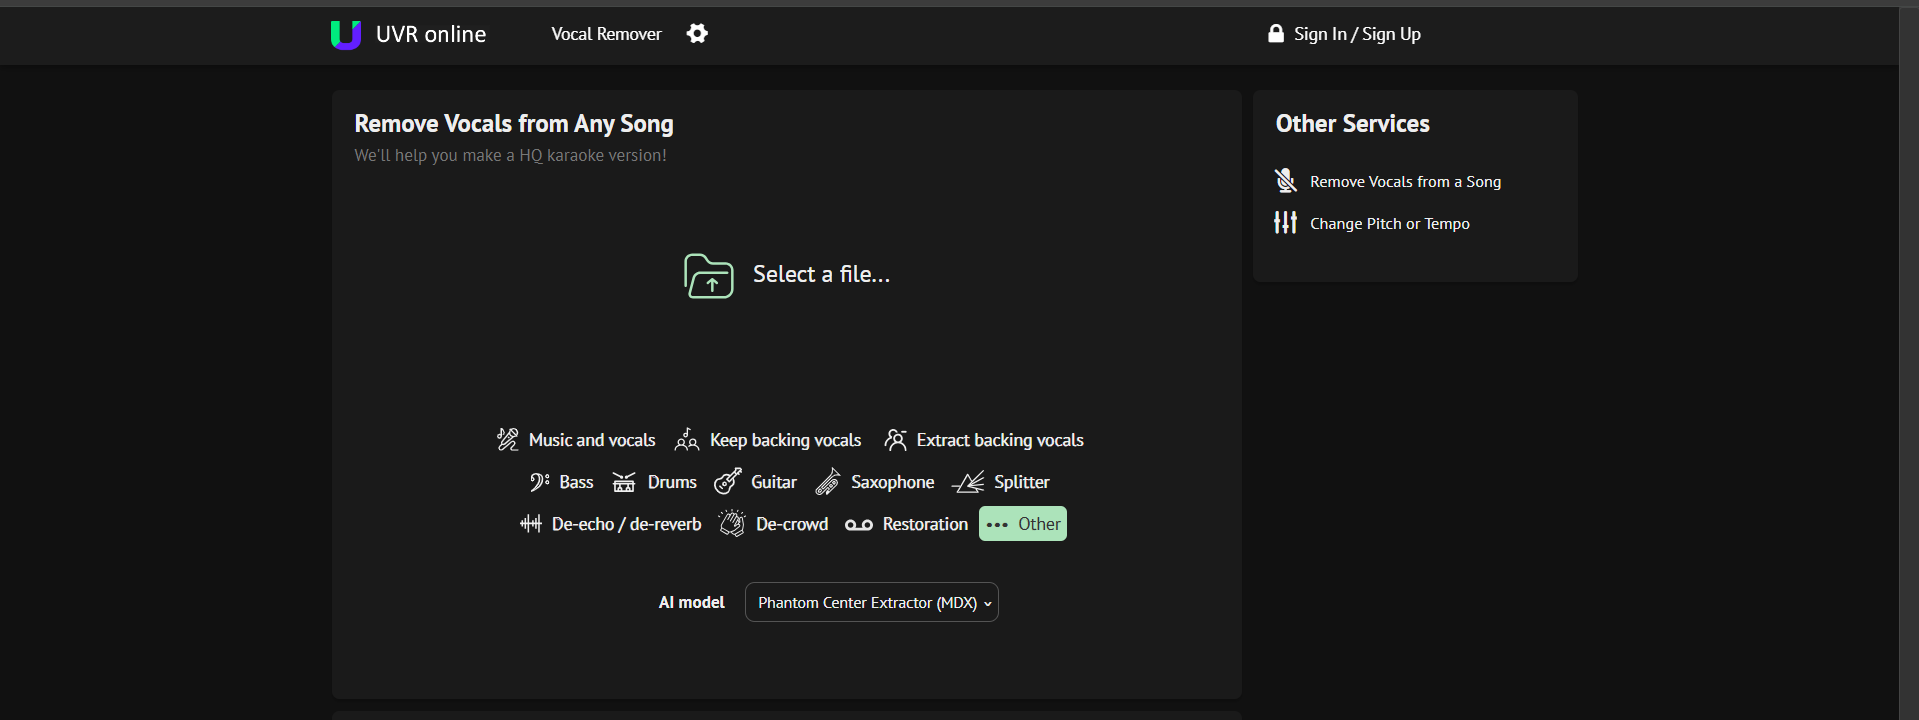Open the Vocal Remover menu item
This screenshot has height=720, width=1919.
(x=606, y=34)
